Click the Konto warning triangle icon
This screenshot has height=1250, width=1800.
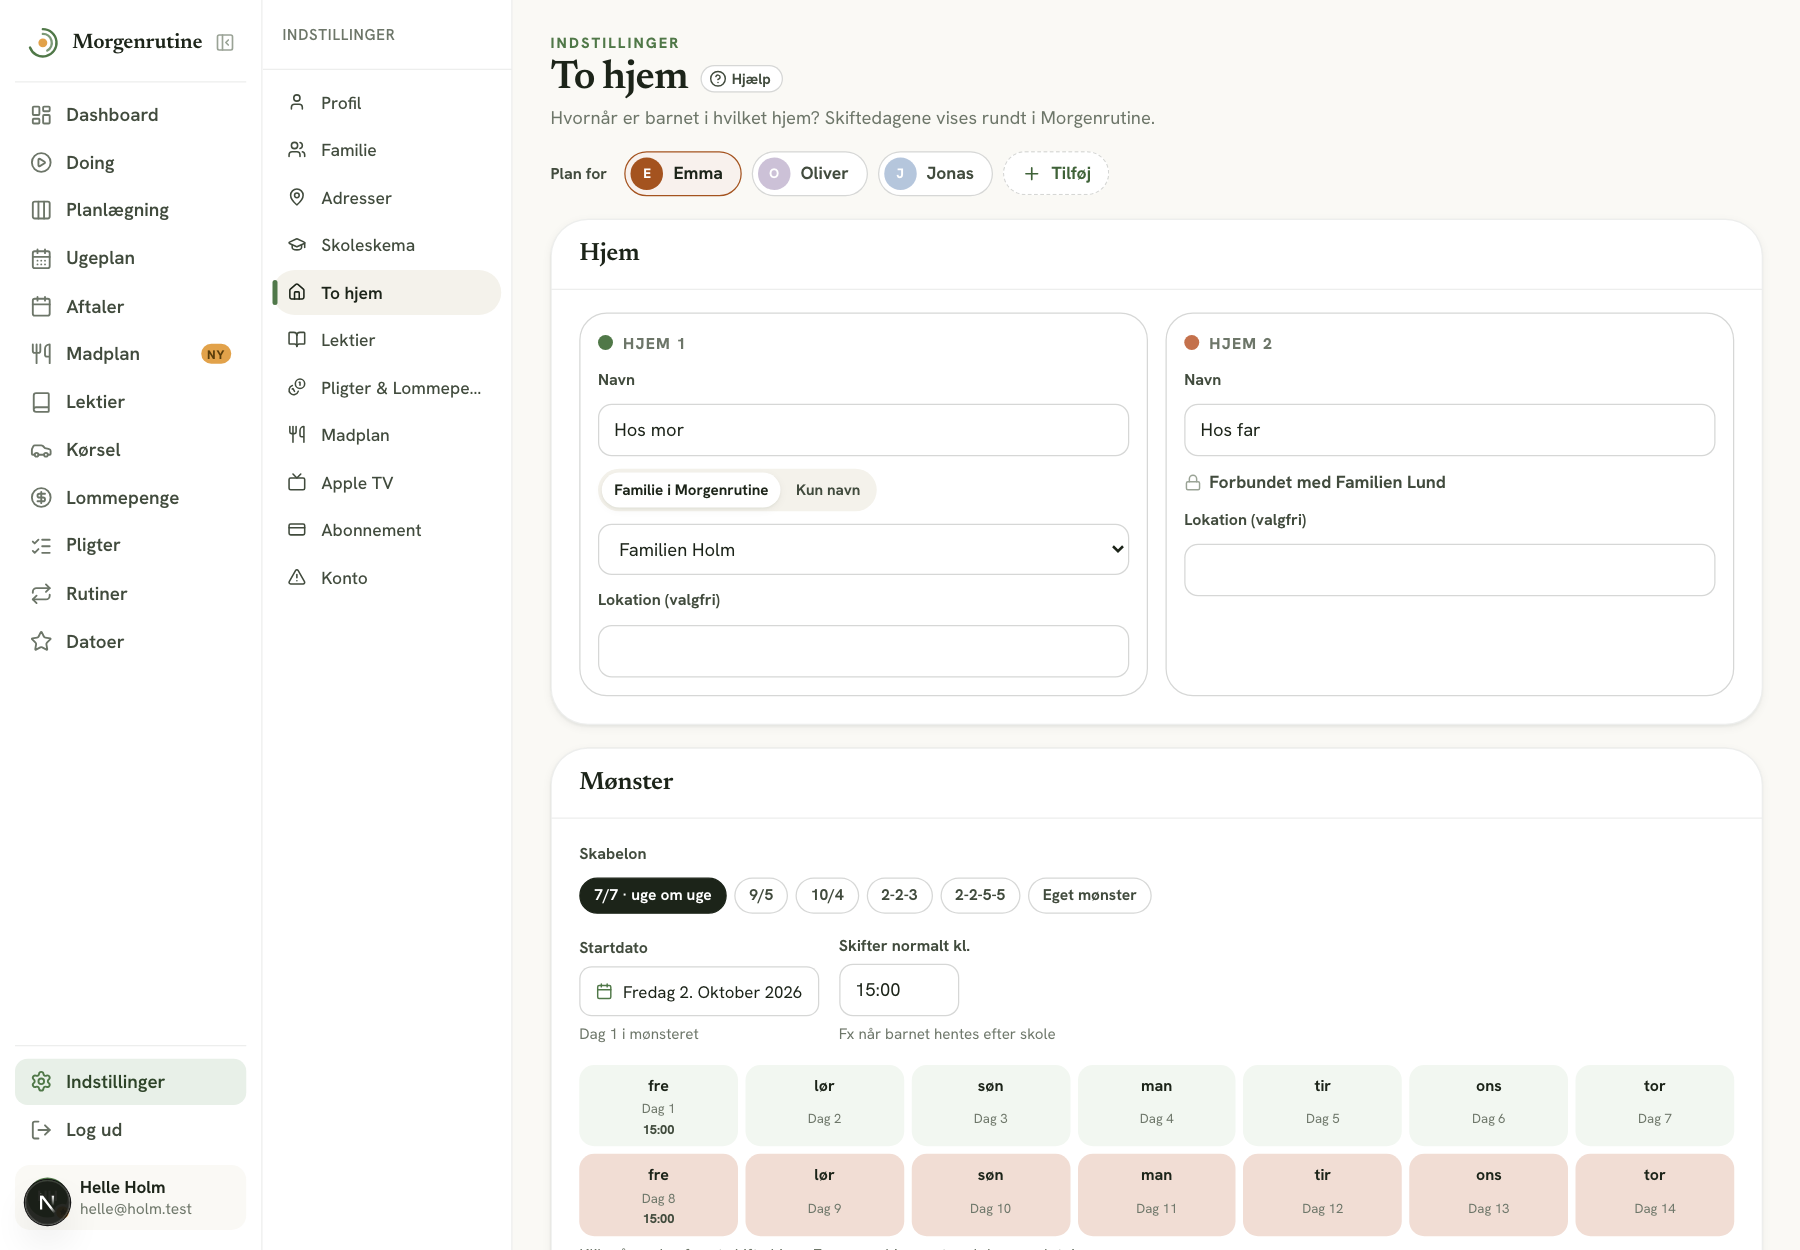(x=297, y=577)
